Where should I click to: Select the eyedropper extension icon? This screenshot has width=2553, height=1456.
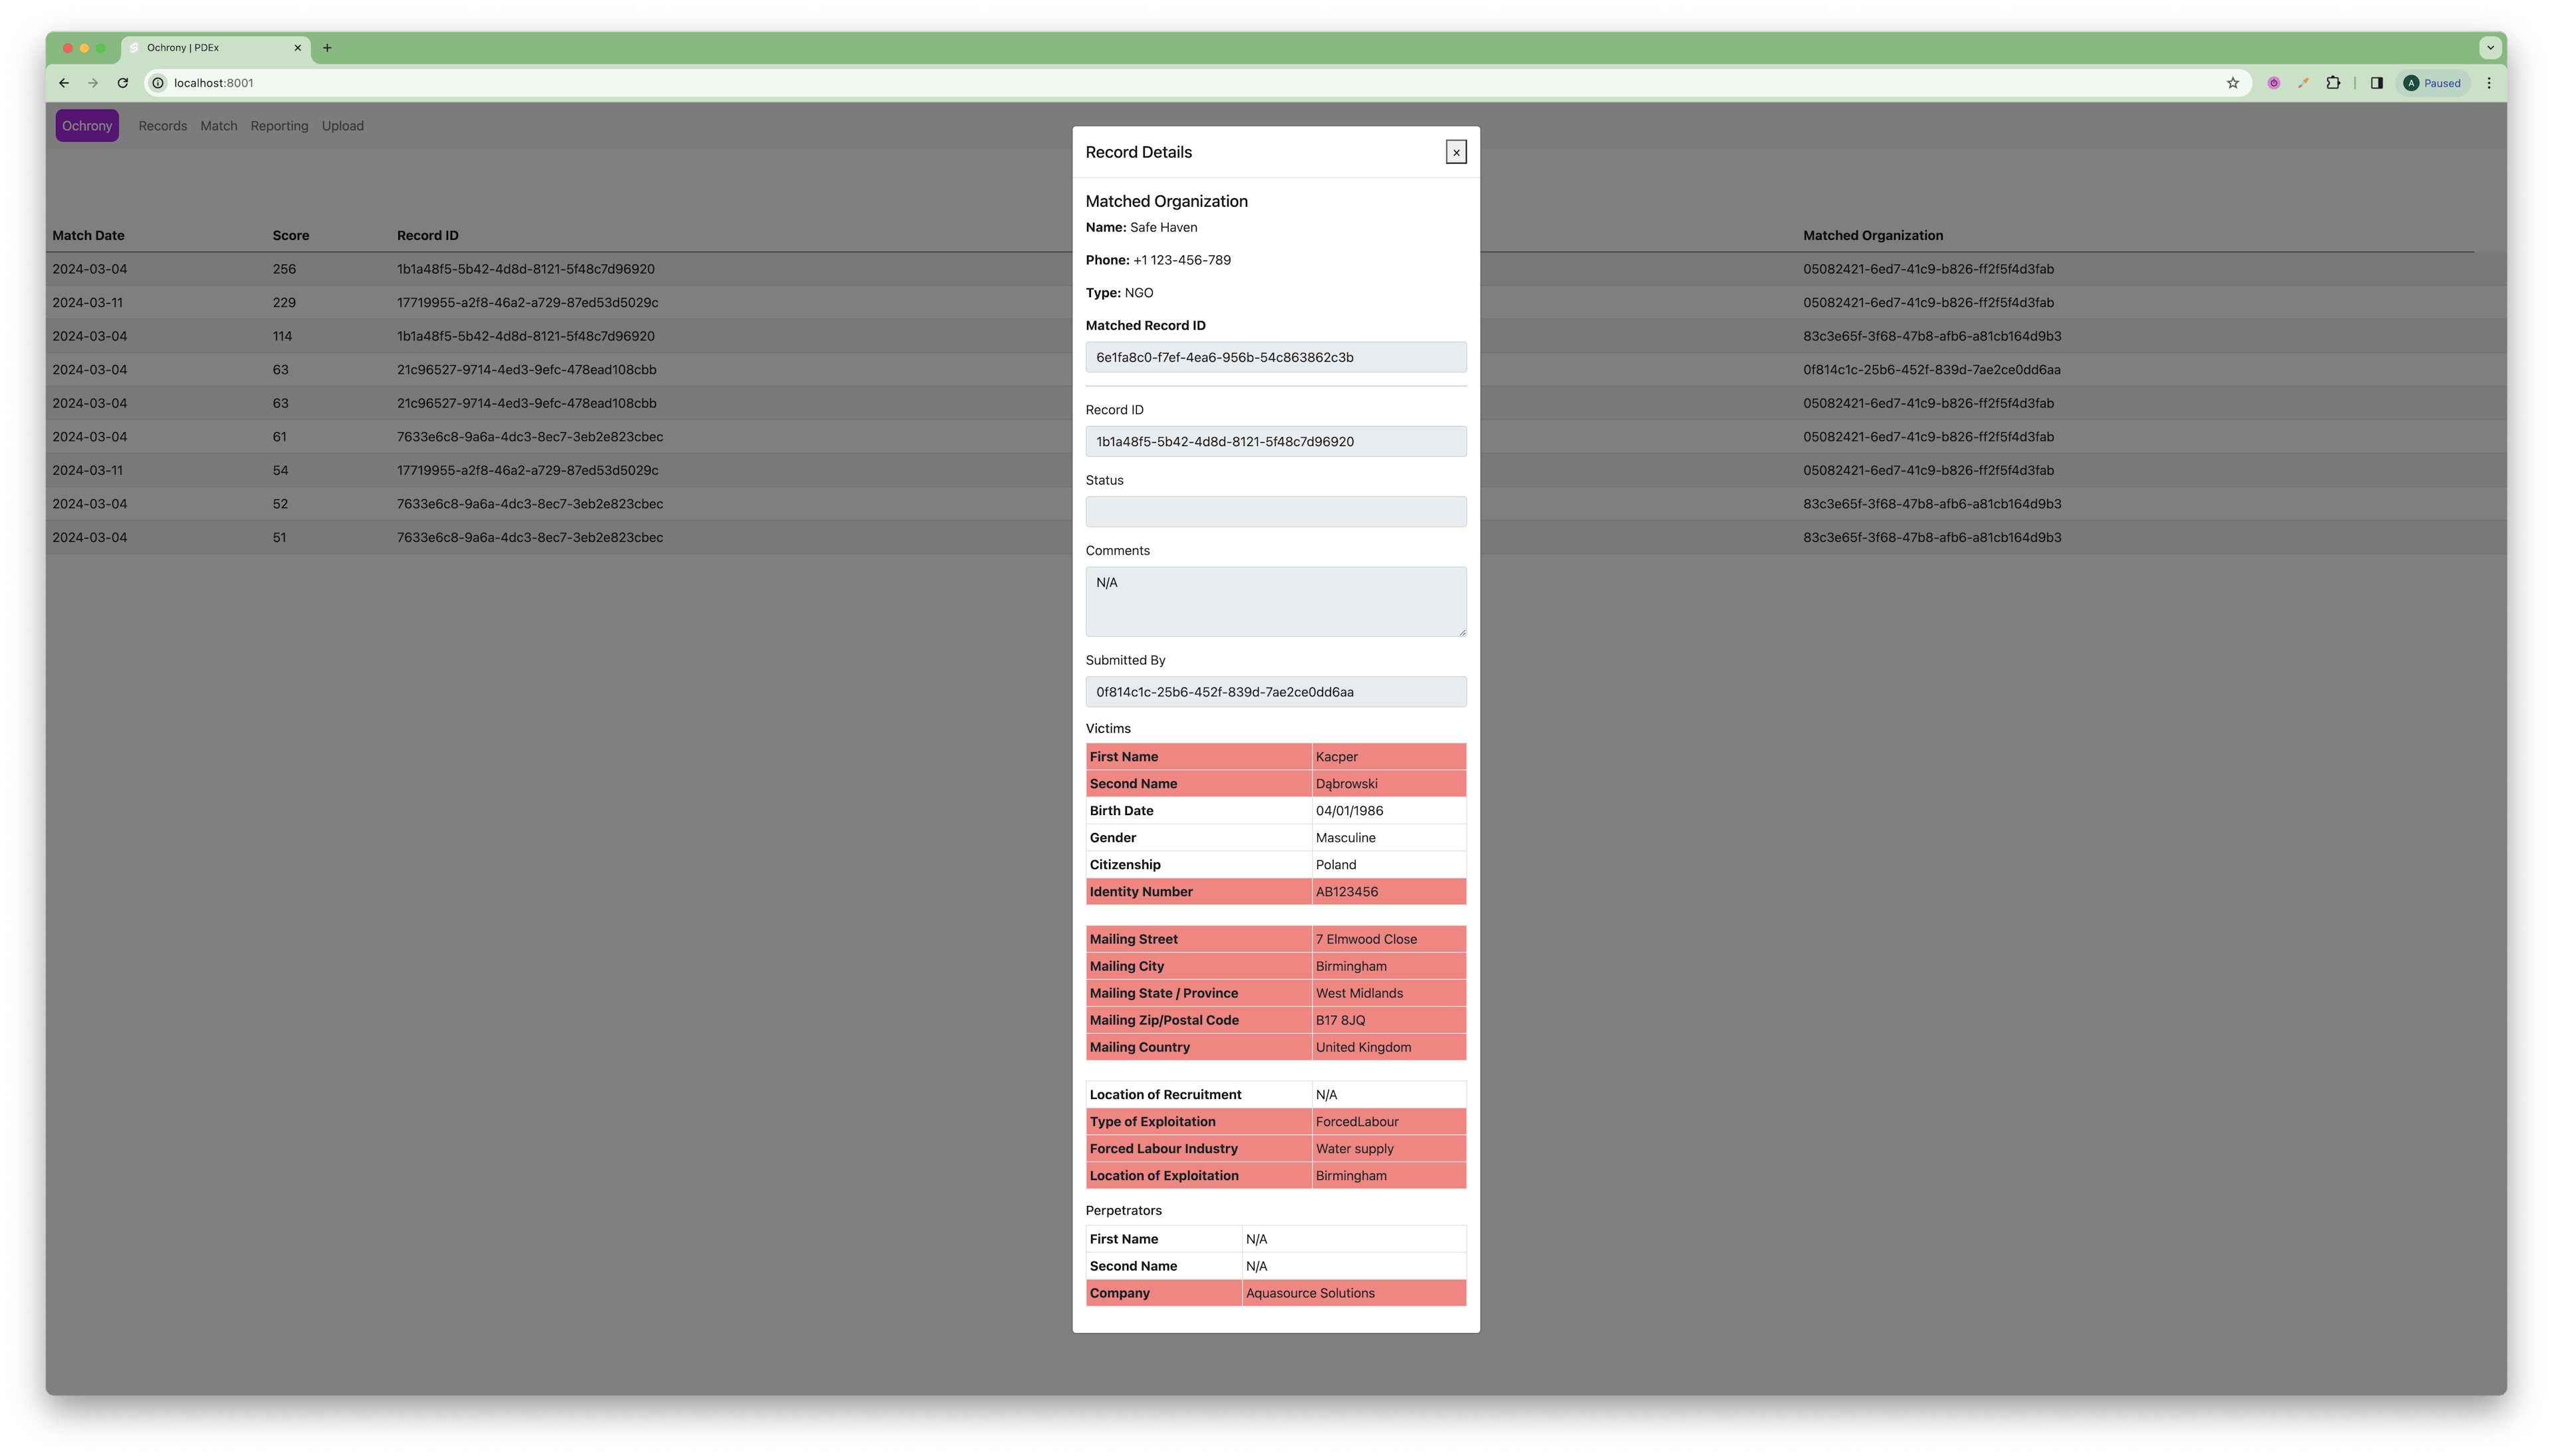[x=2302, y=82]
